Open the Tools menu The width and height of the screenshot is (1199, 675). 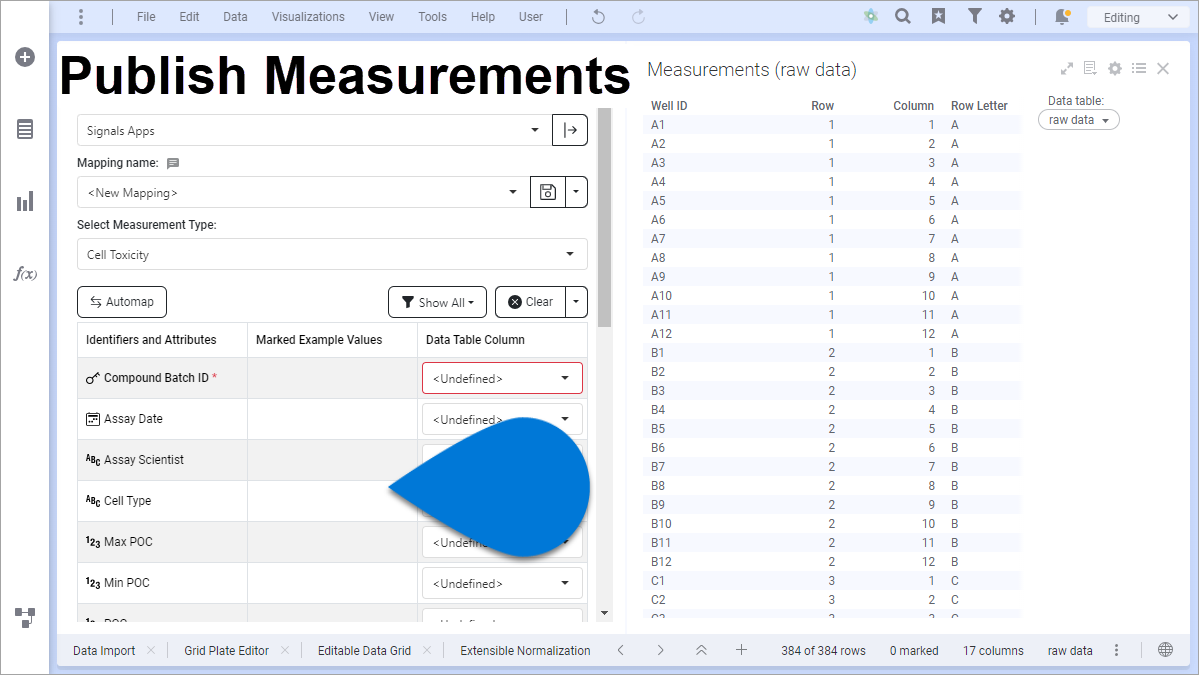click(x=432, y=17)
